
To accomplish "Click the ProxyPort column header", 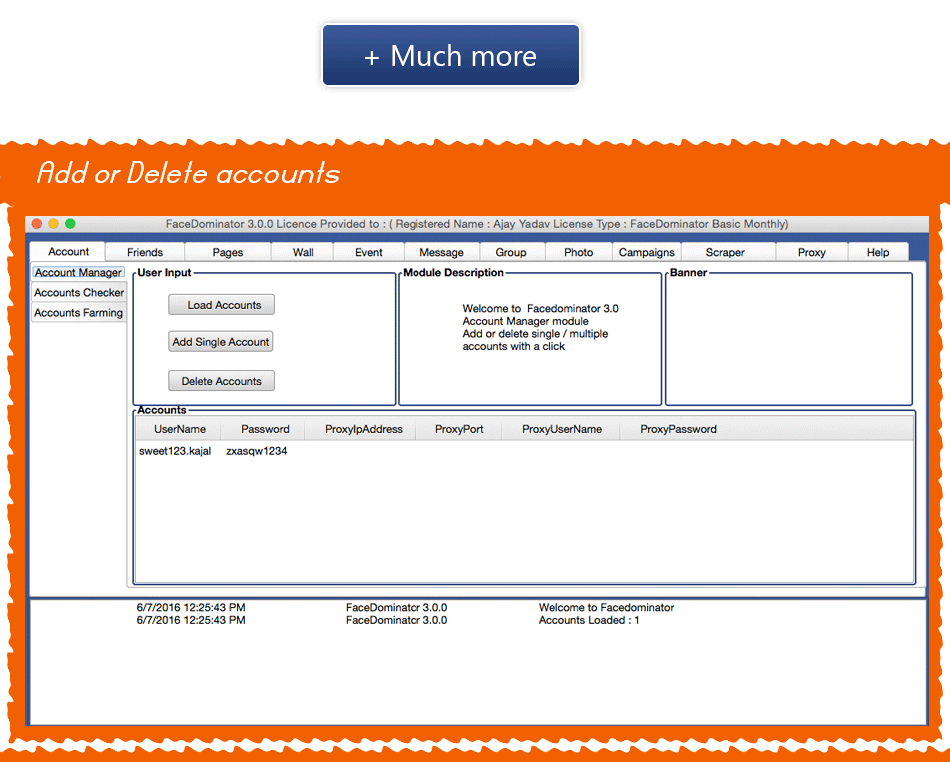I will [459, 429].
